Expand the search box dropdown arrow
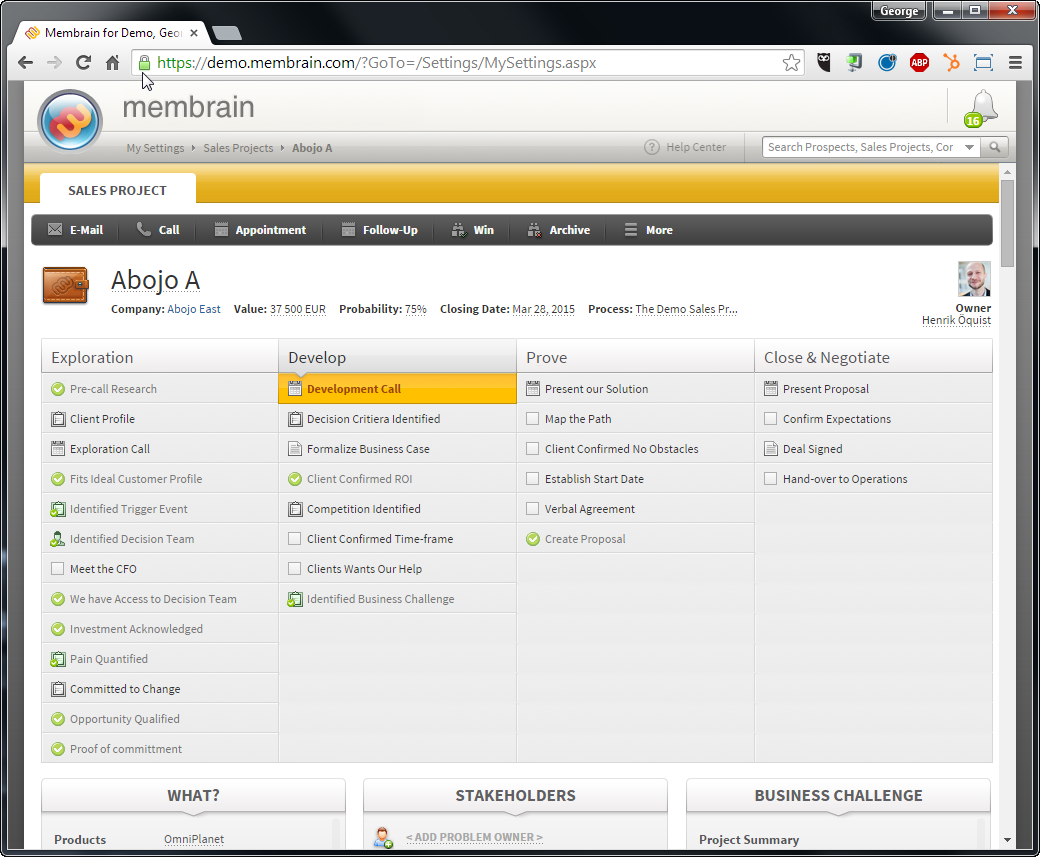This screenshot has height=857, width=1040. [969, 147]
